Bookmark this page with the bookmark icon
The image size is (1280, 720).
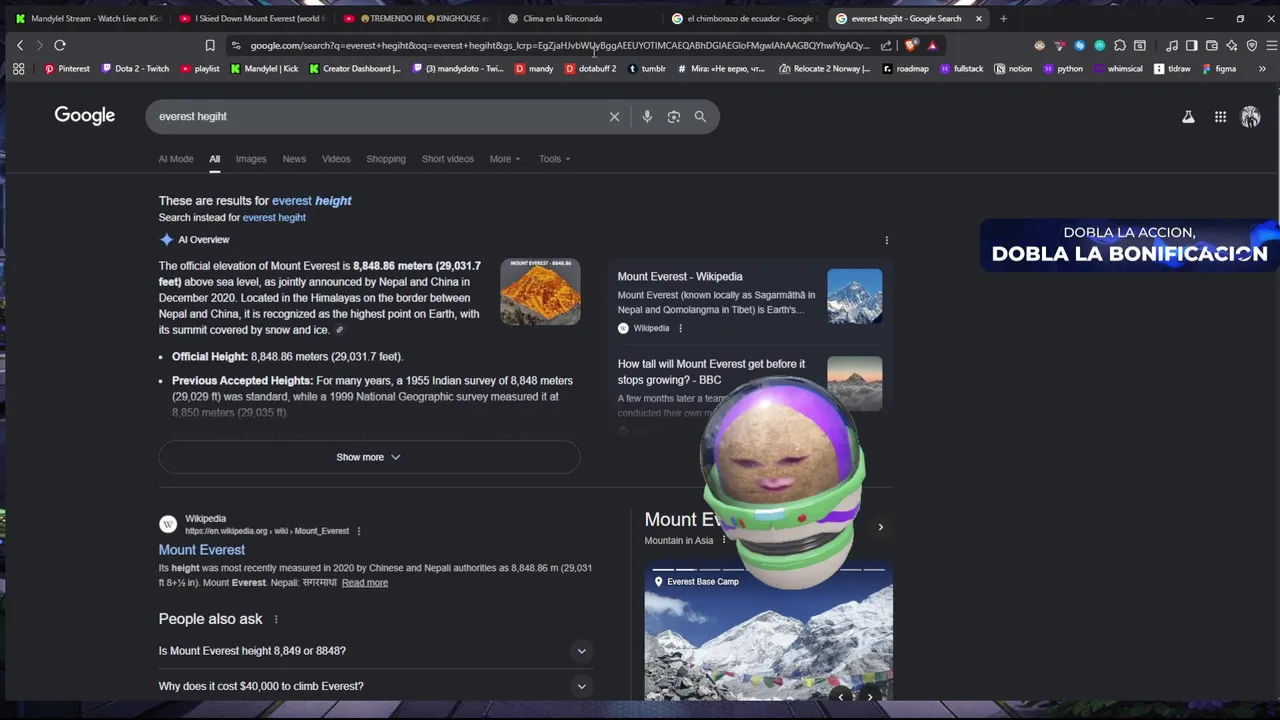(x=210, y=45)
